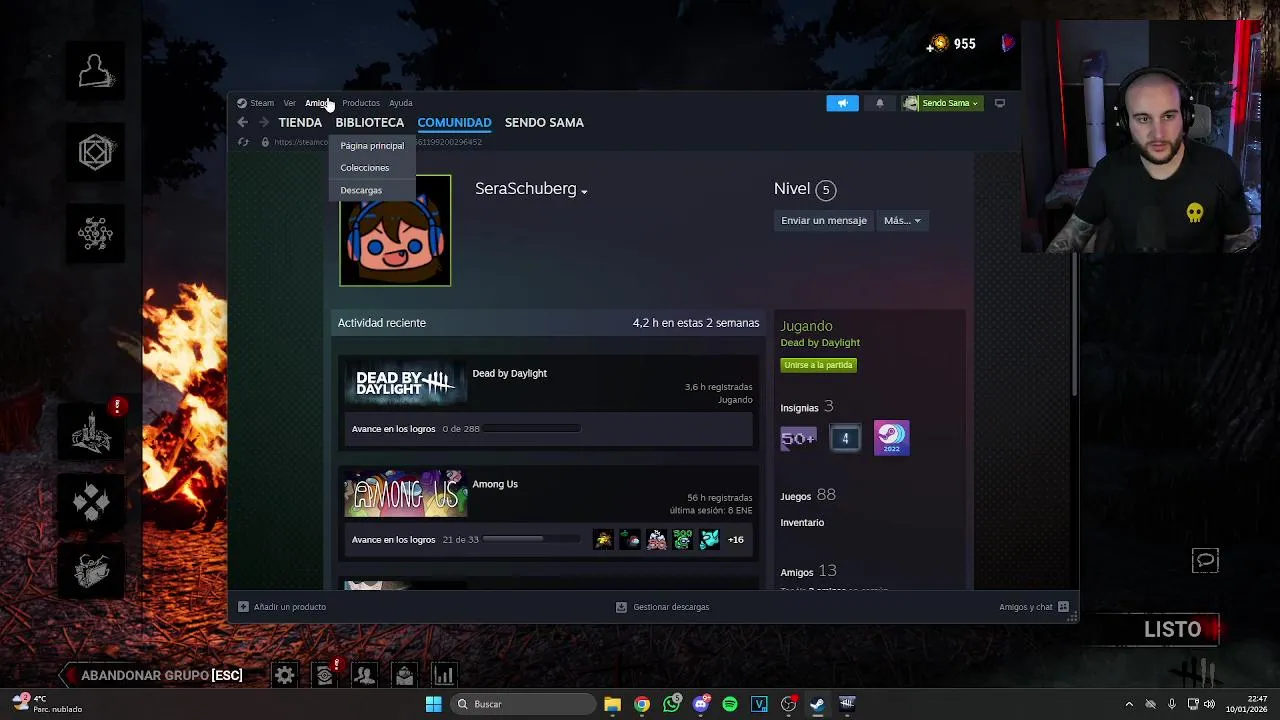1280x720 pixels.
Task: Open Google Chrome from the taskbar
Action: click(x=642, y=705)
